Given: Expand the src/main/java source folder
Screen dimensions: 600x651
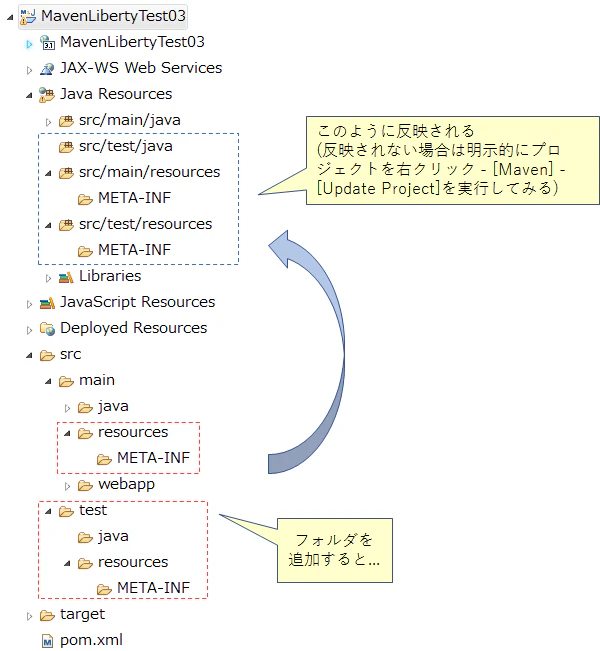Looking at the screenshot, I should coord(48,122).
